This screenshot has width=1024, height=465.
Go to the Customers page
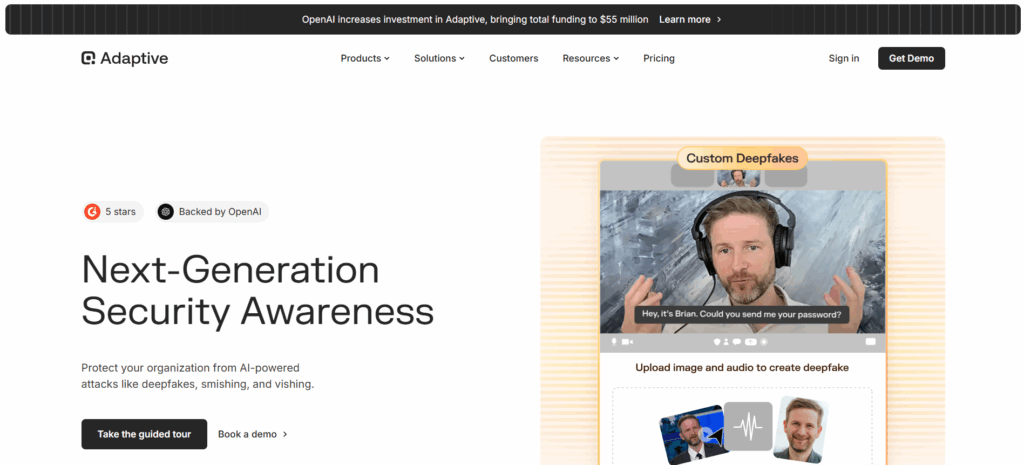[514, 58]
